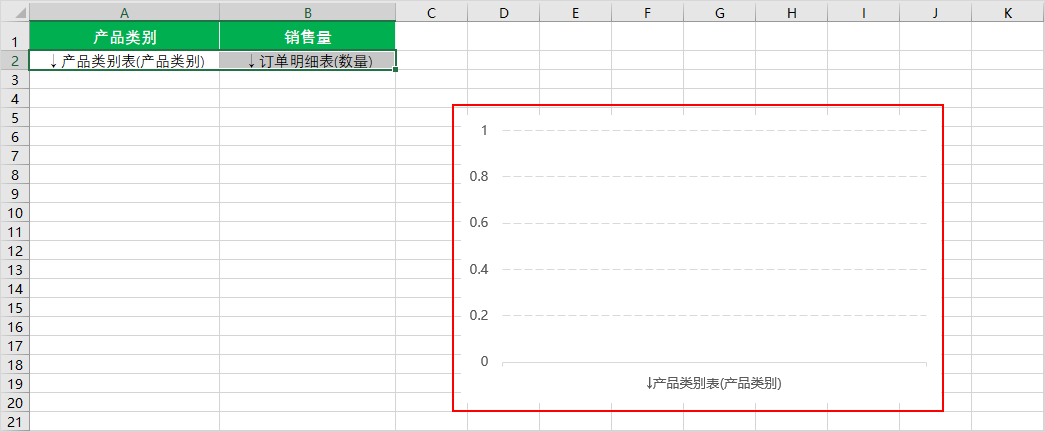Select row 2 header

pyautogui.click(x=15, y=60)
